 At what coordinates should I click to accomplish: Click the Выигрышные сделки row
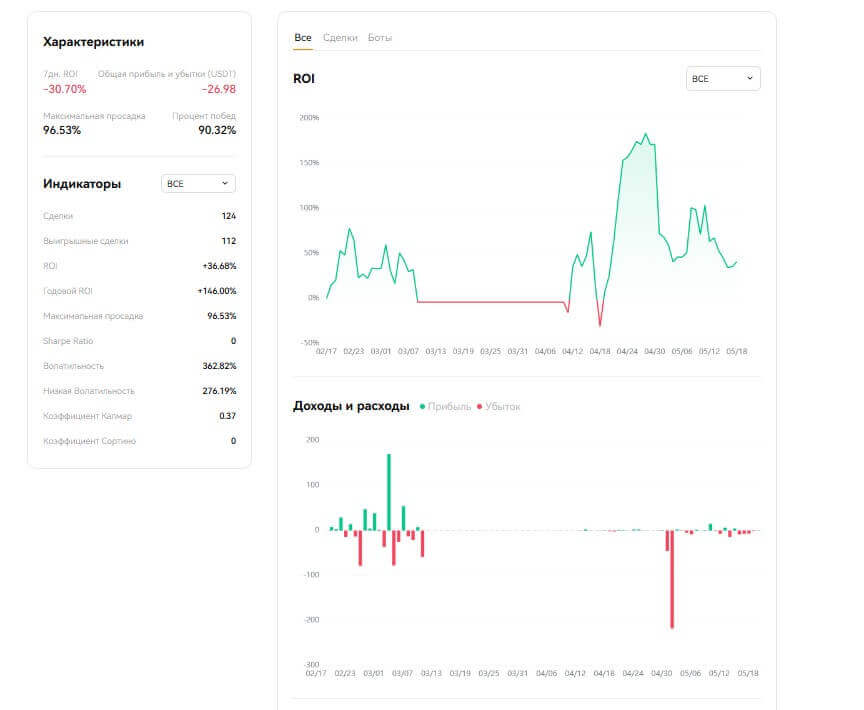139,241
